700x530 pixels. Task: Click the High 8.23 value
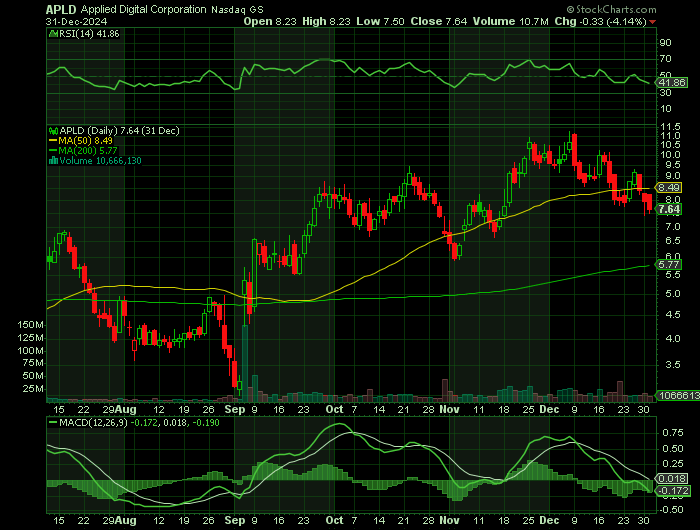tap(326, 21)
